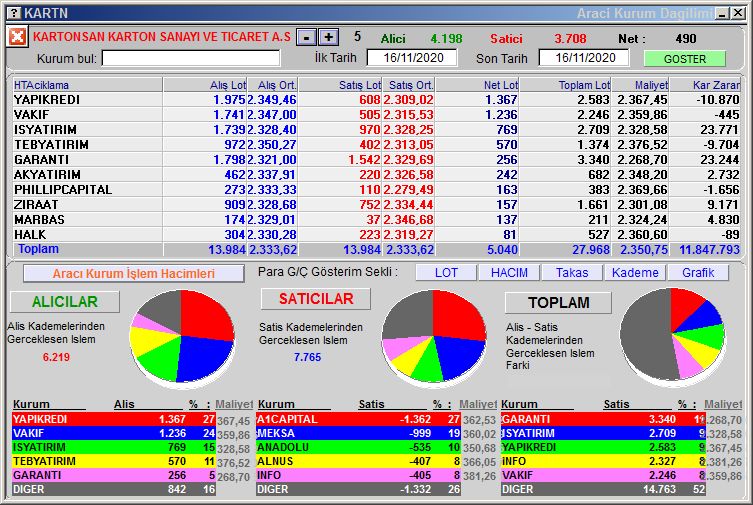Sort by HTAciklama column header
The image size is (753, 505).
87,85
